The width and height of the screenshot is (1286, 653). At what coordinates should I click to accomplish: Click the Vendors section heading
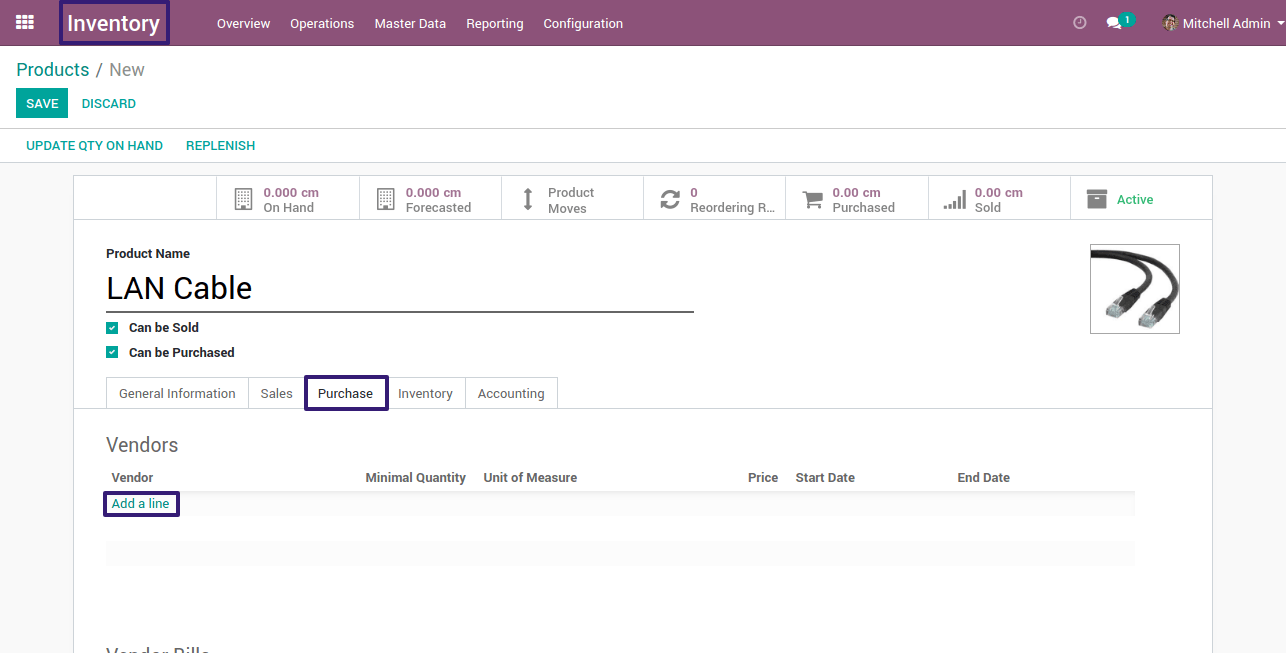point(142,445)
